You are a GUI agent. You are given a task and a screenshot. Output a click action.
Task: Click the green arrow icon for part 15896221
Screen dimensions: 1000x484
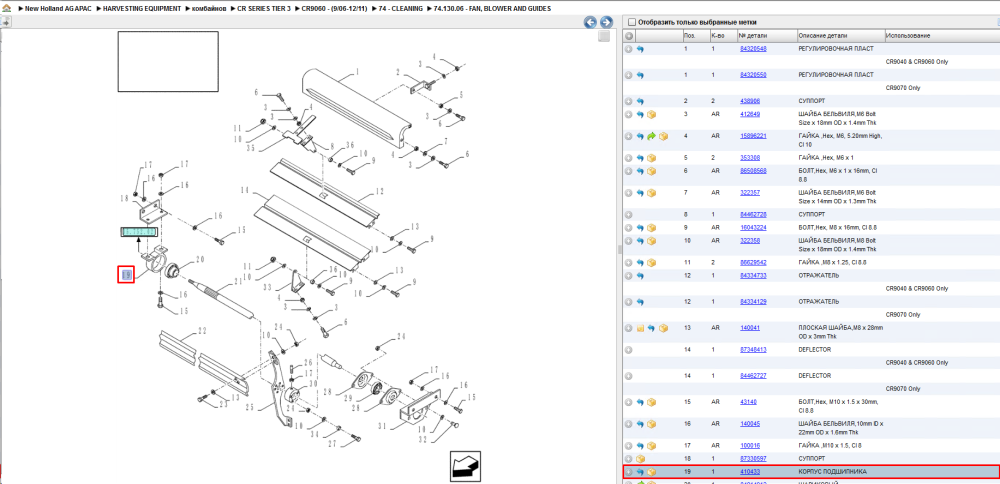pyautogui.click(x=652, y=136)
